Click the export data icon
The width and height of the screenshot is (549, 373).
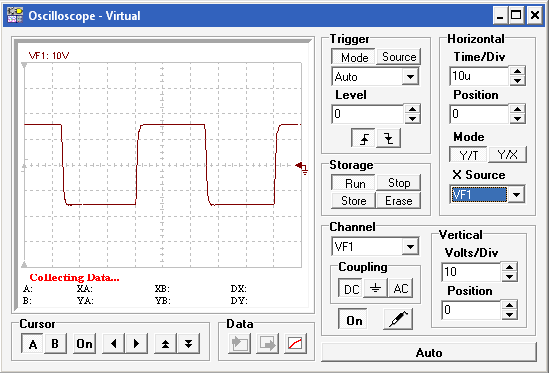point(267,344)
